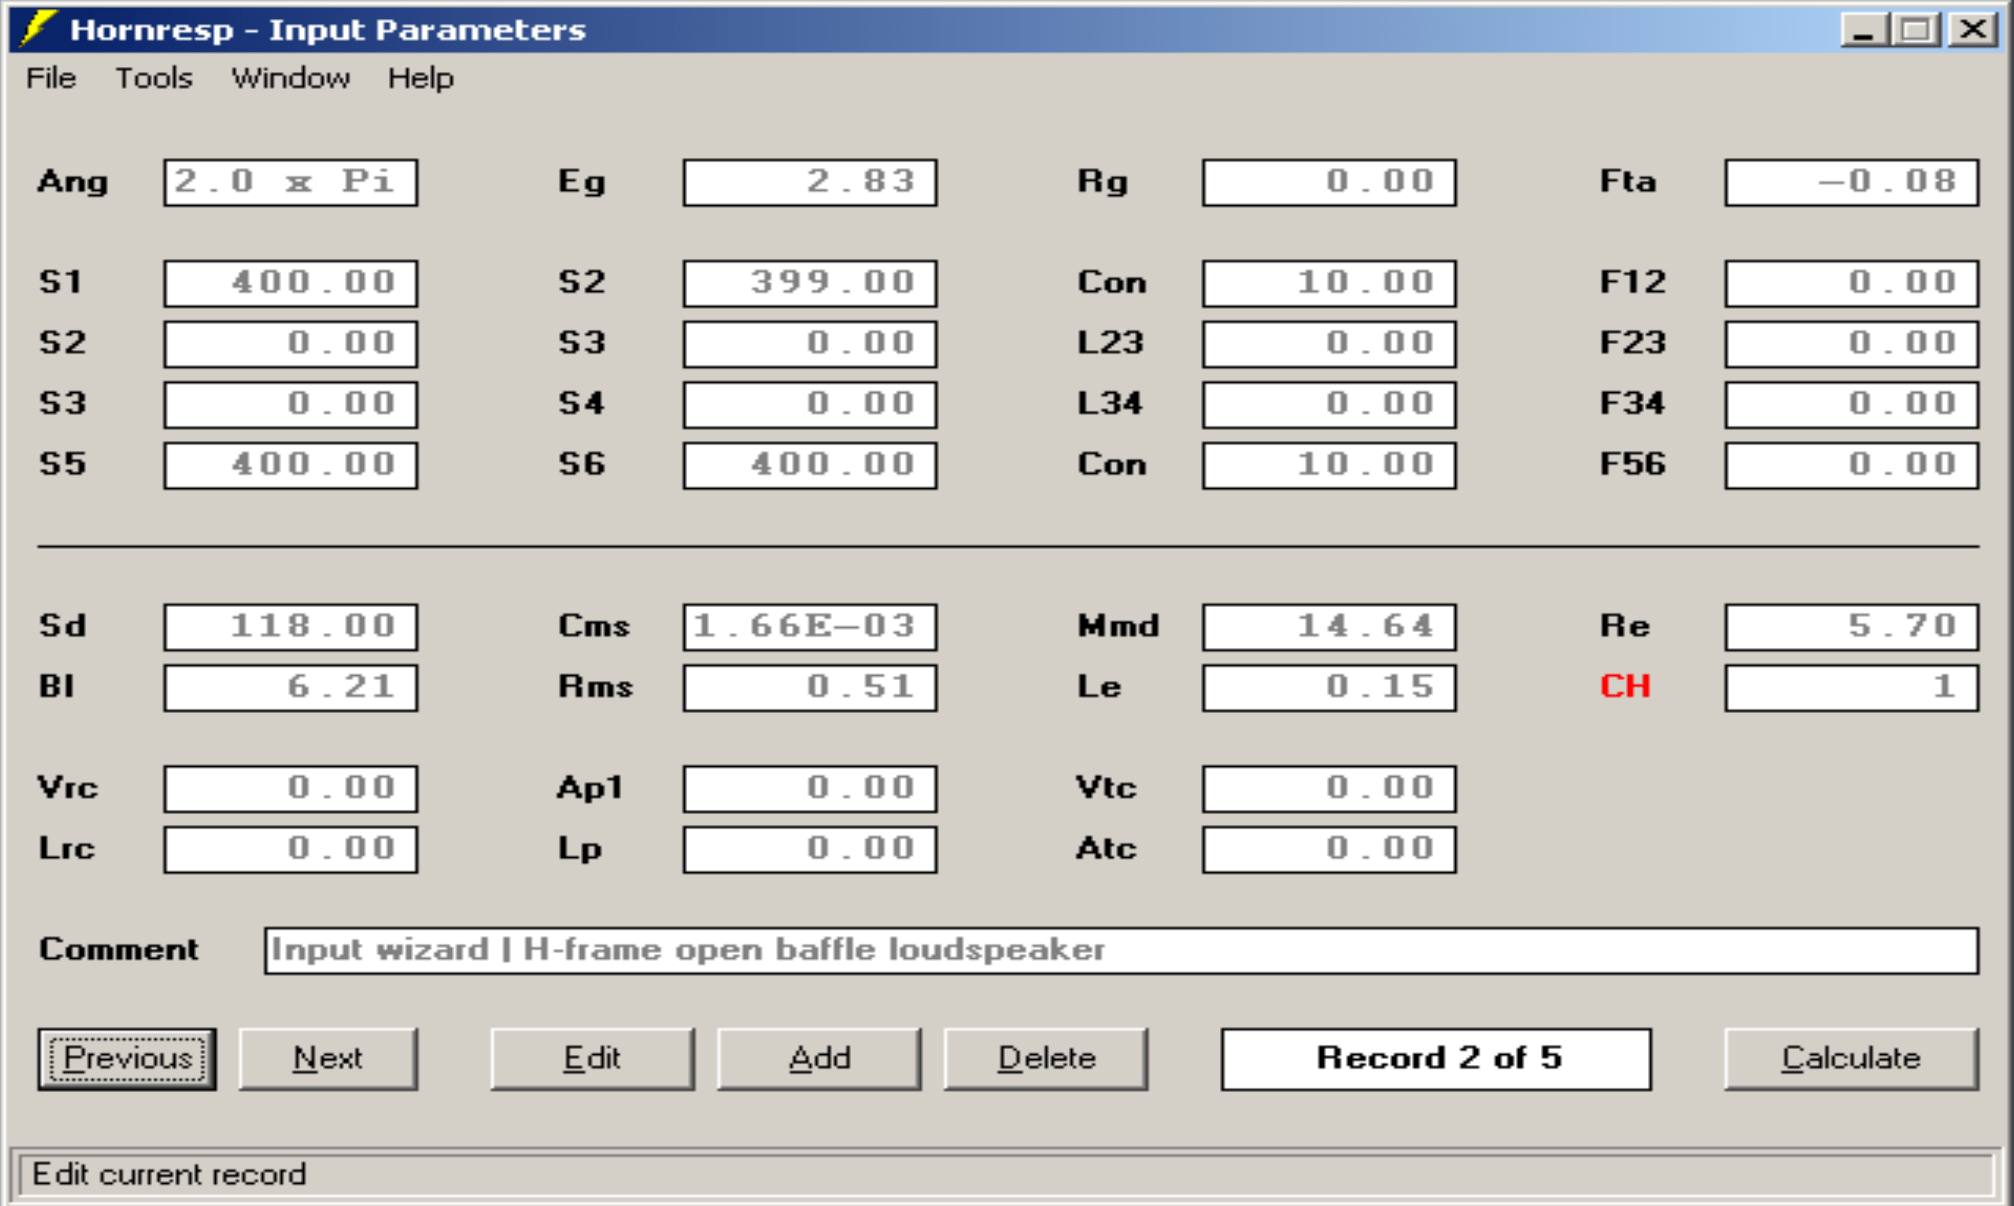Delete the current record
The image size is (2014, 1206).
[1046, 1058]
